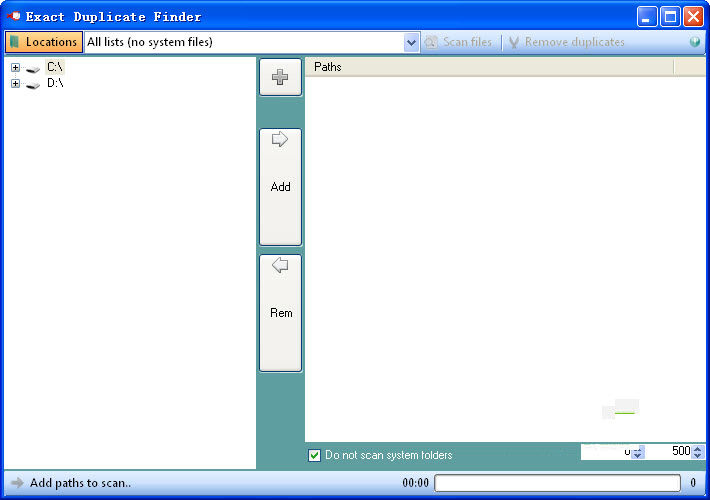
Task: Select the C:\ drive icon
Action: tap(33, 68)
